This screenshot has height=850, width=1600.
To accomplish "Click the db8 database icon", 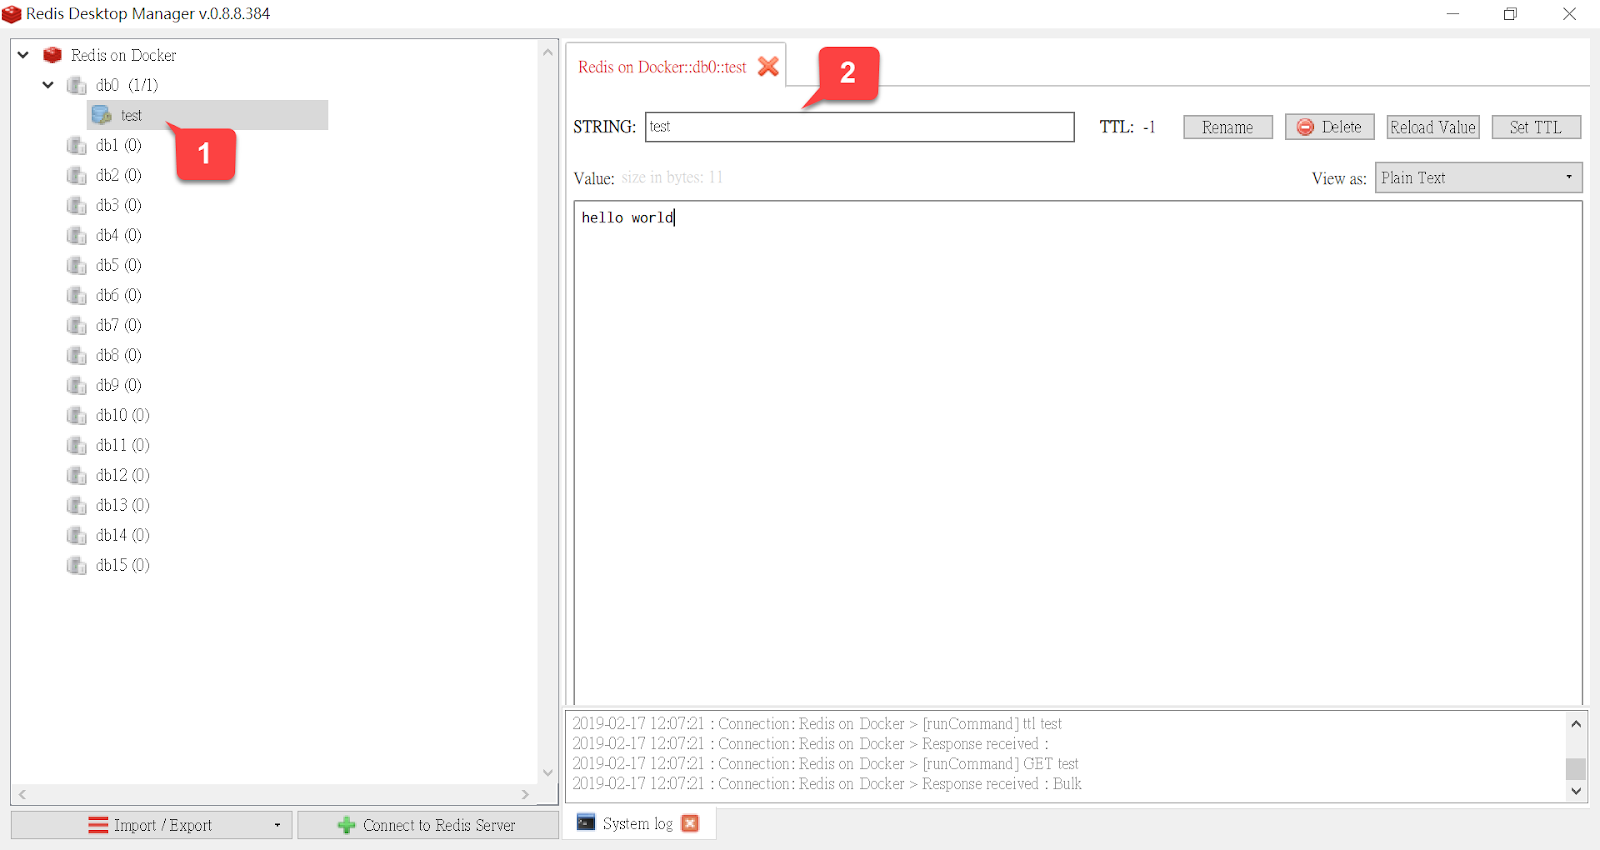I will 77,355.
